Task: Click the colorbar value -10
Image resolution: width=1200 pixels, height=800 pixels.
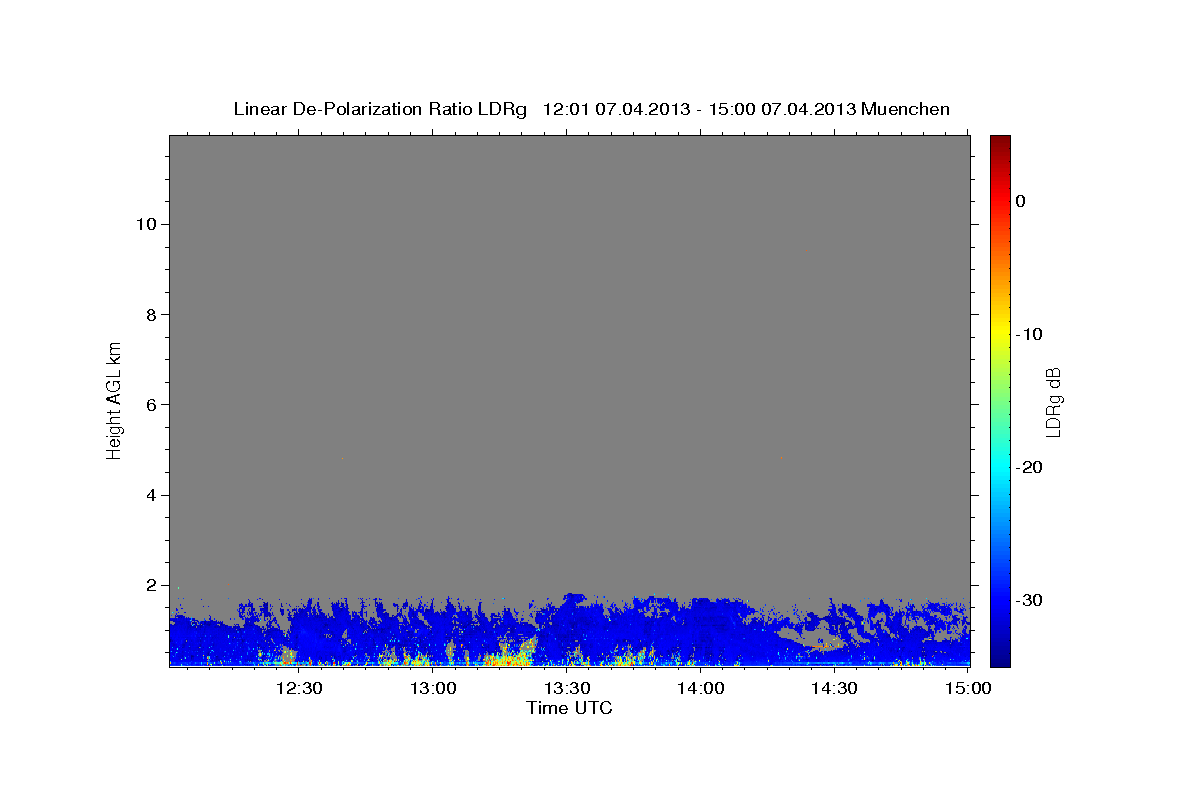Action: (x=1029, y=334)
